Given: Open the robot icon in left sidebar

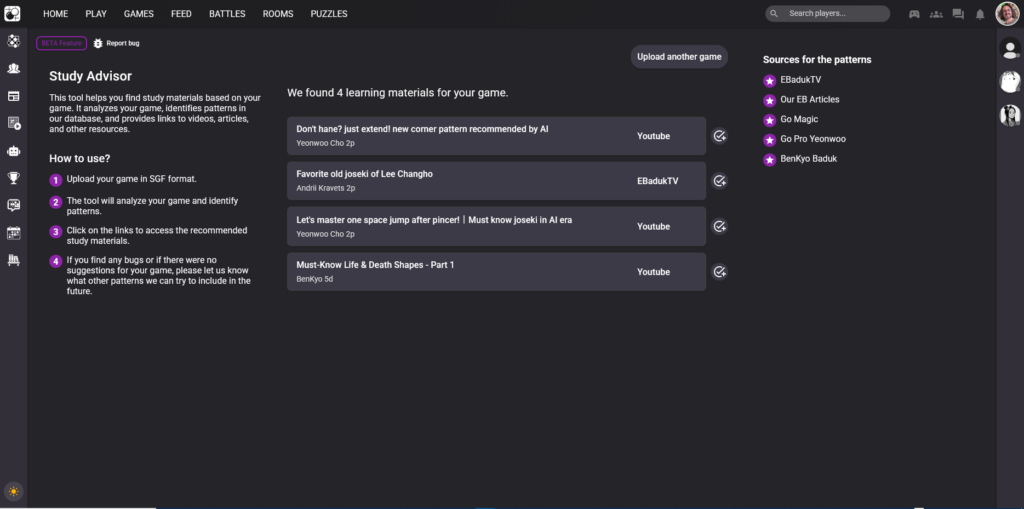Looking at the screenshot, I should coord(14,151).
